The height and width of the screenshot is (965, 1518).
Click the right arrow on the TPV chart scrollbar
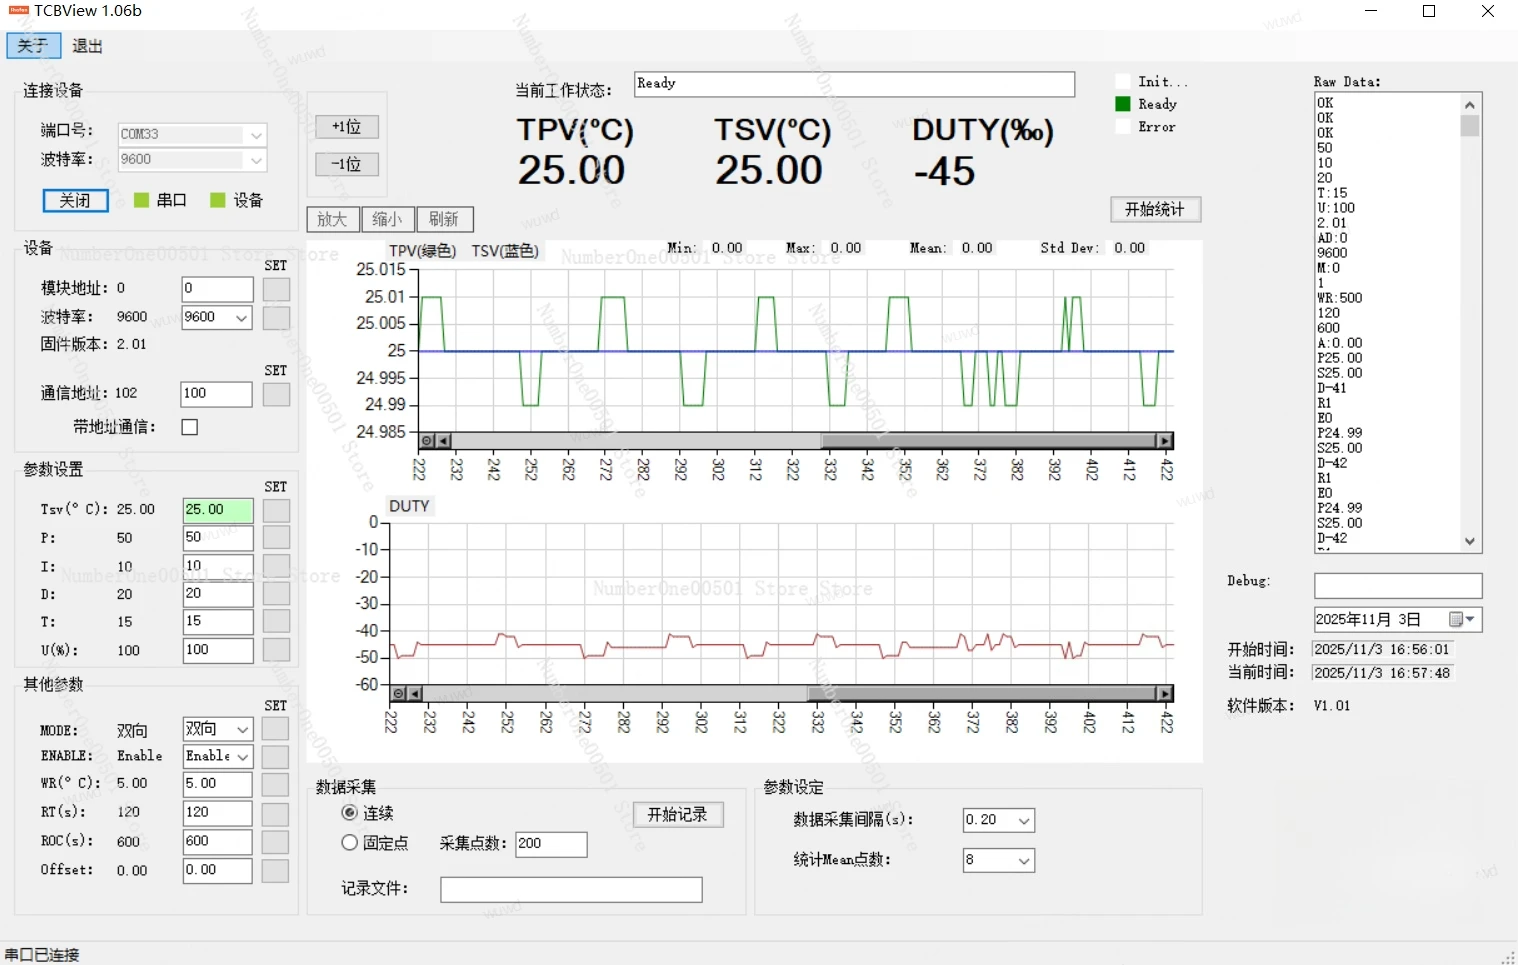point(1164,441)
